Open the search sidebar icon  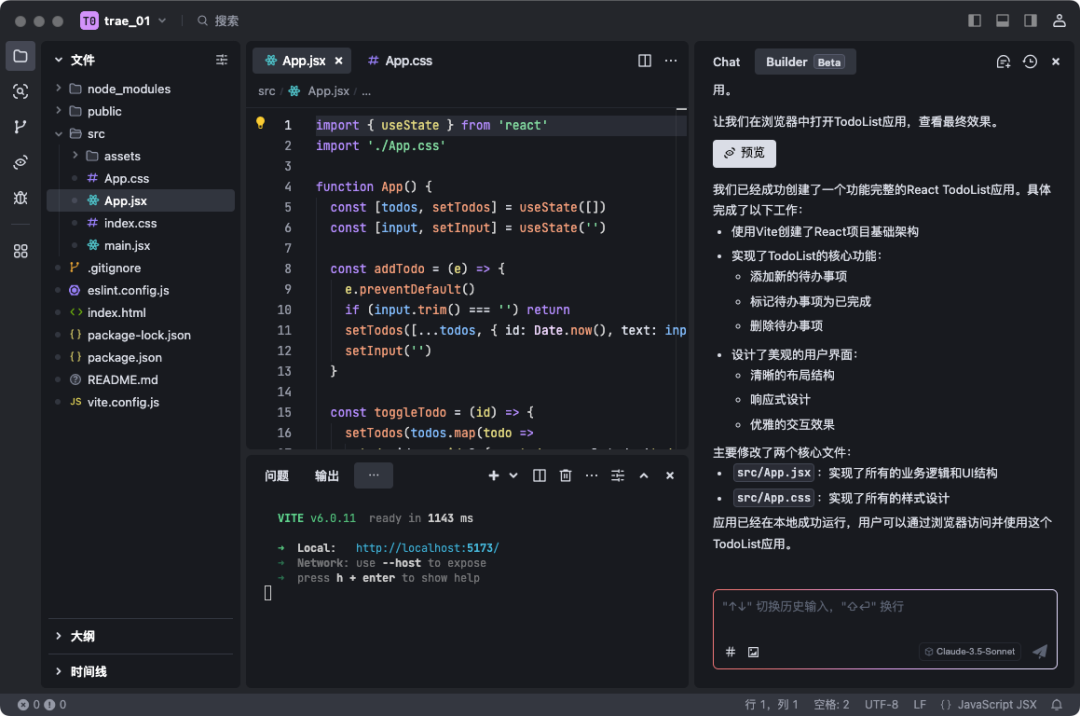click(21, 91)
